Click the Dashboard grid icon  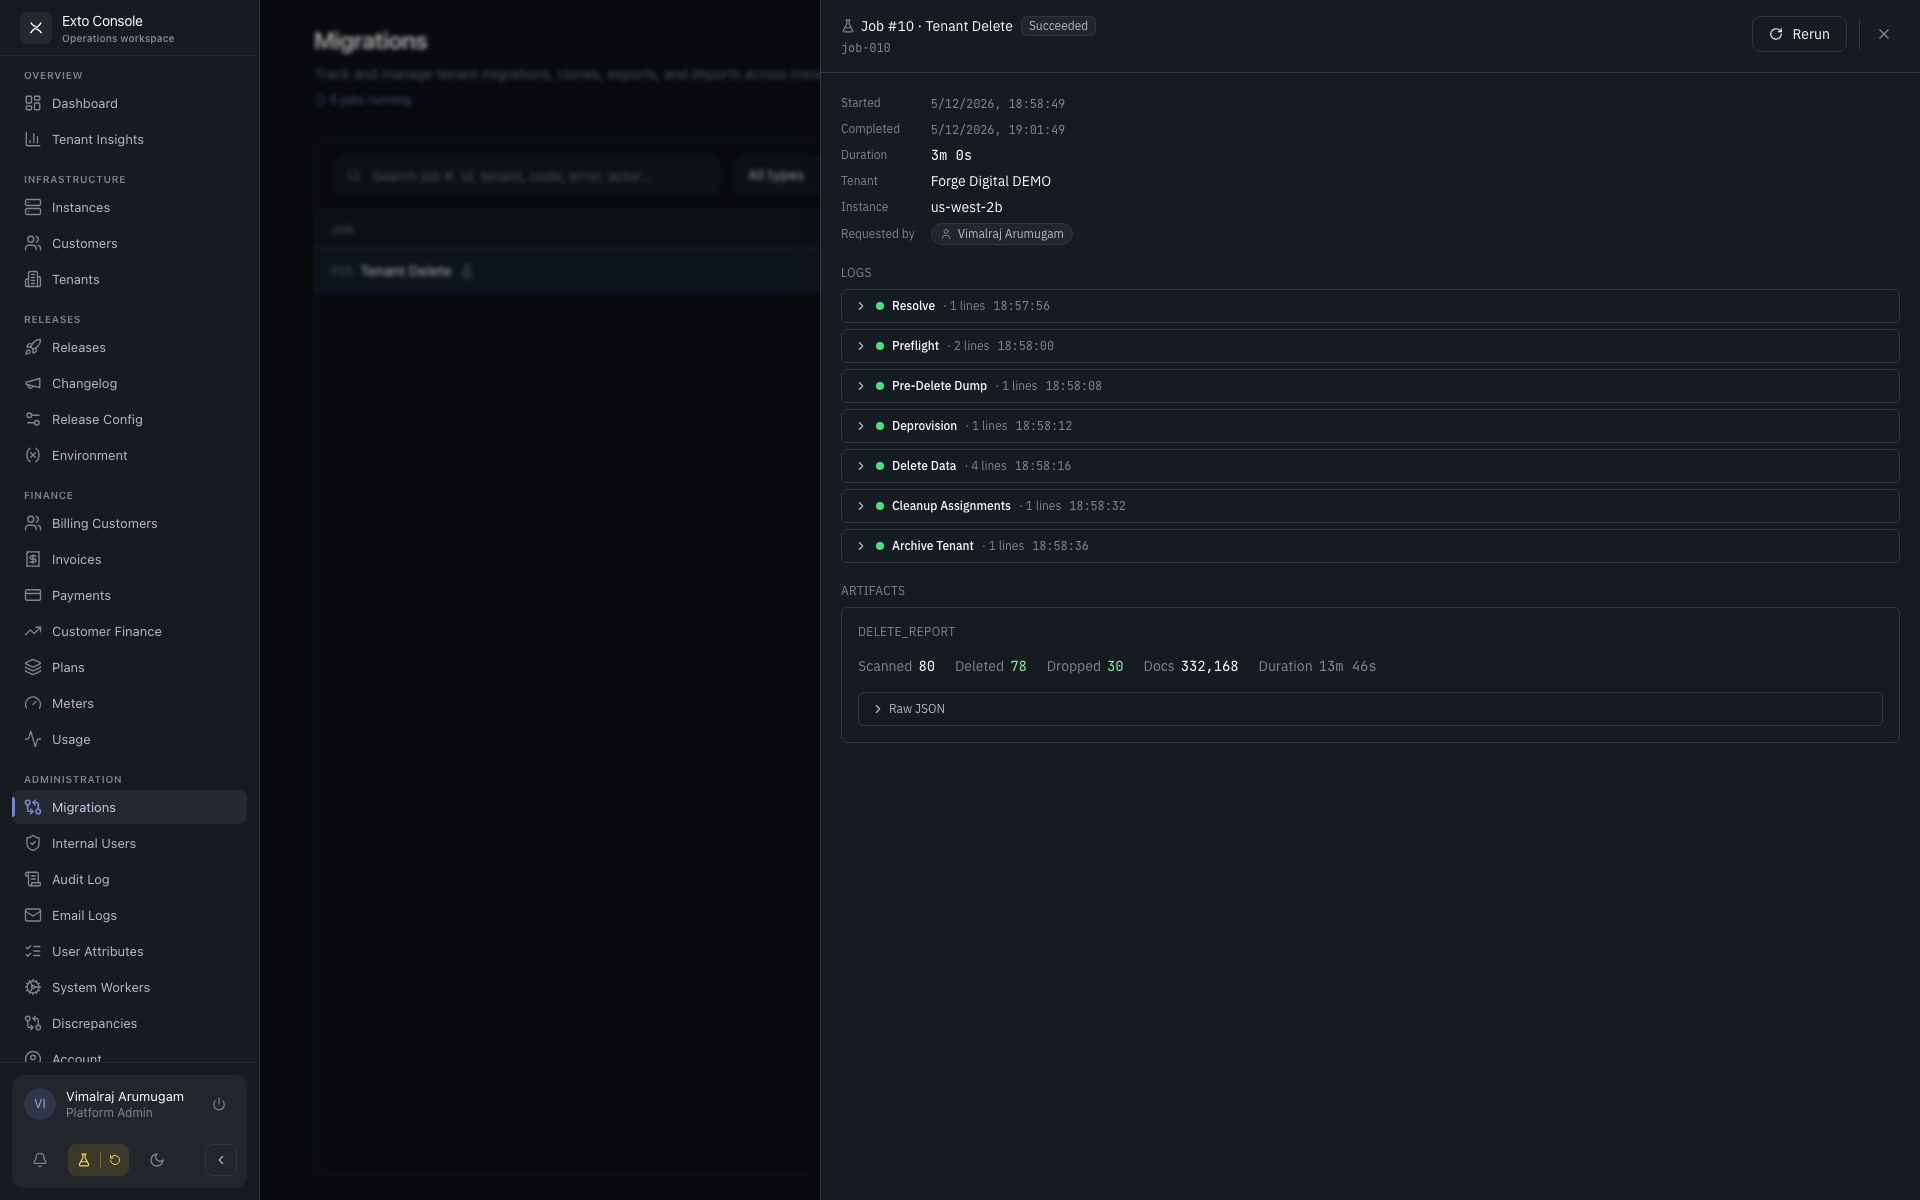pos(33,103)
